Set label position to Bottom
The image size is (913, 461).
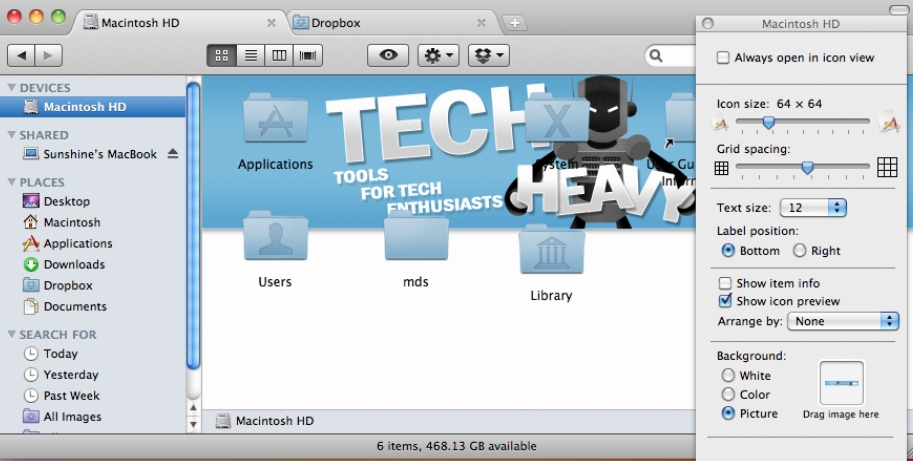tap(728, 250)
